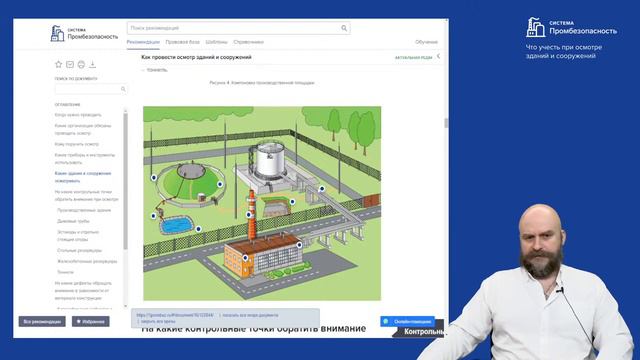Click the envelope icon beside the star

click(70, 64)
